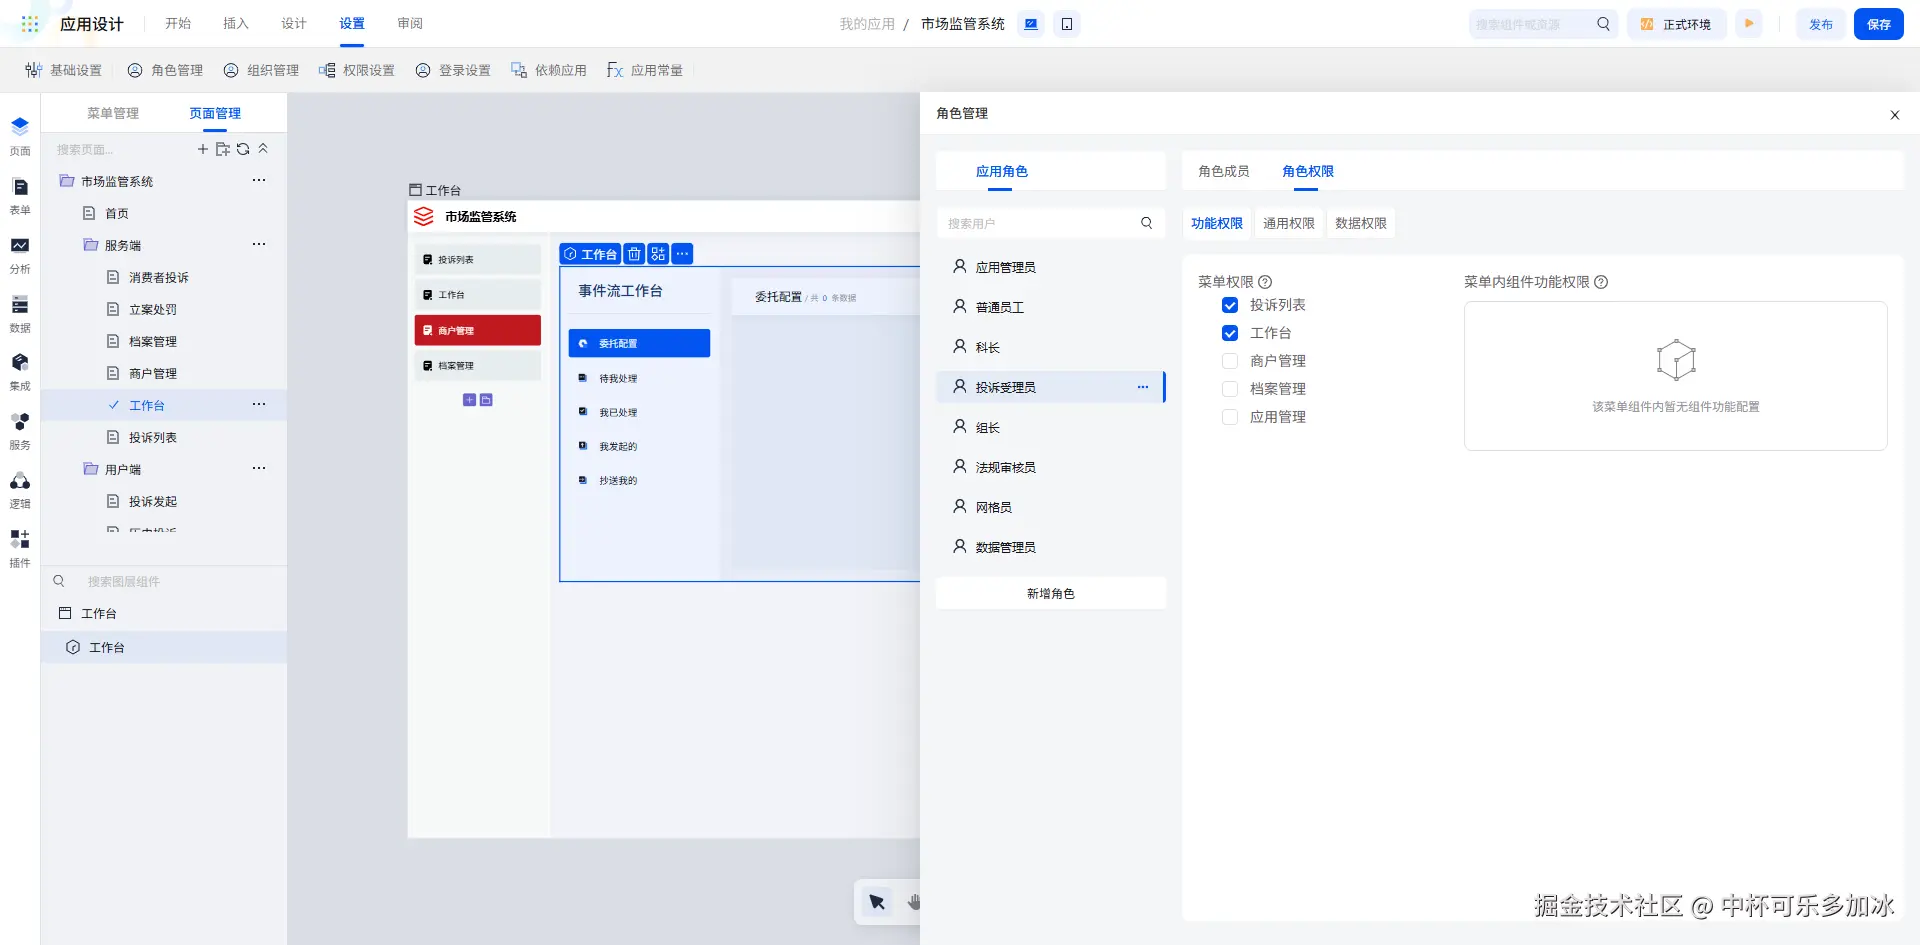Add a new page with plus icon

point(203,149)
